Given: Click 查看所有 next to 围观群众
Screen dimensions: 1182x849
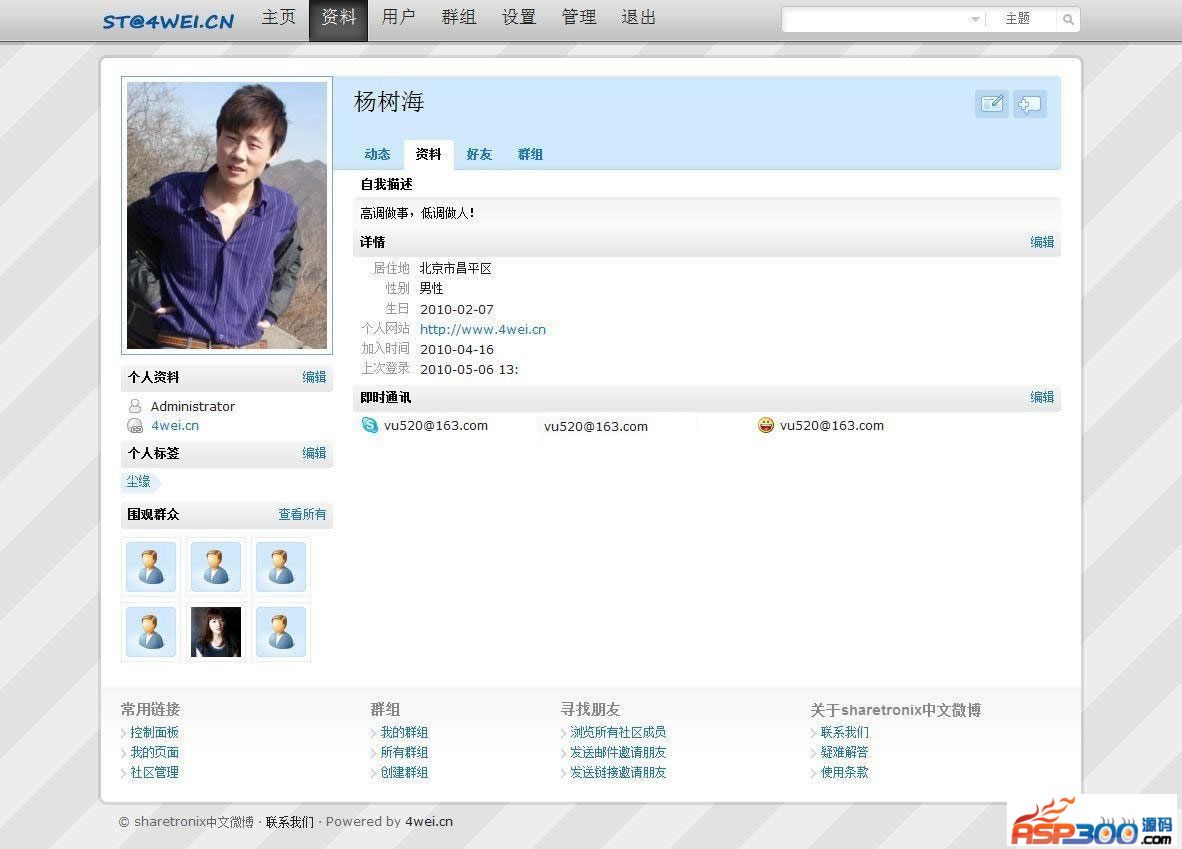Looking at the screenshot, I should tap(302, 514).
